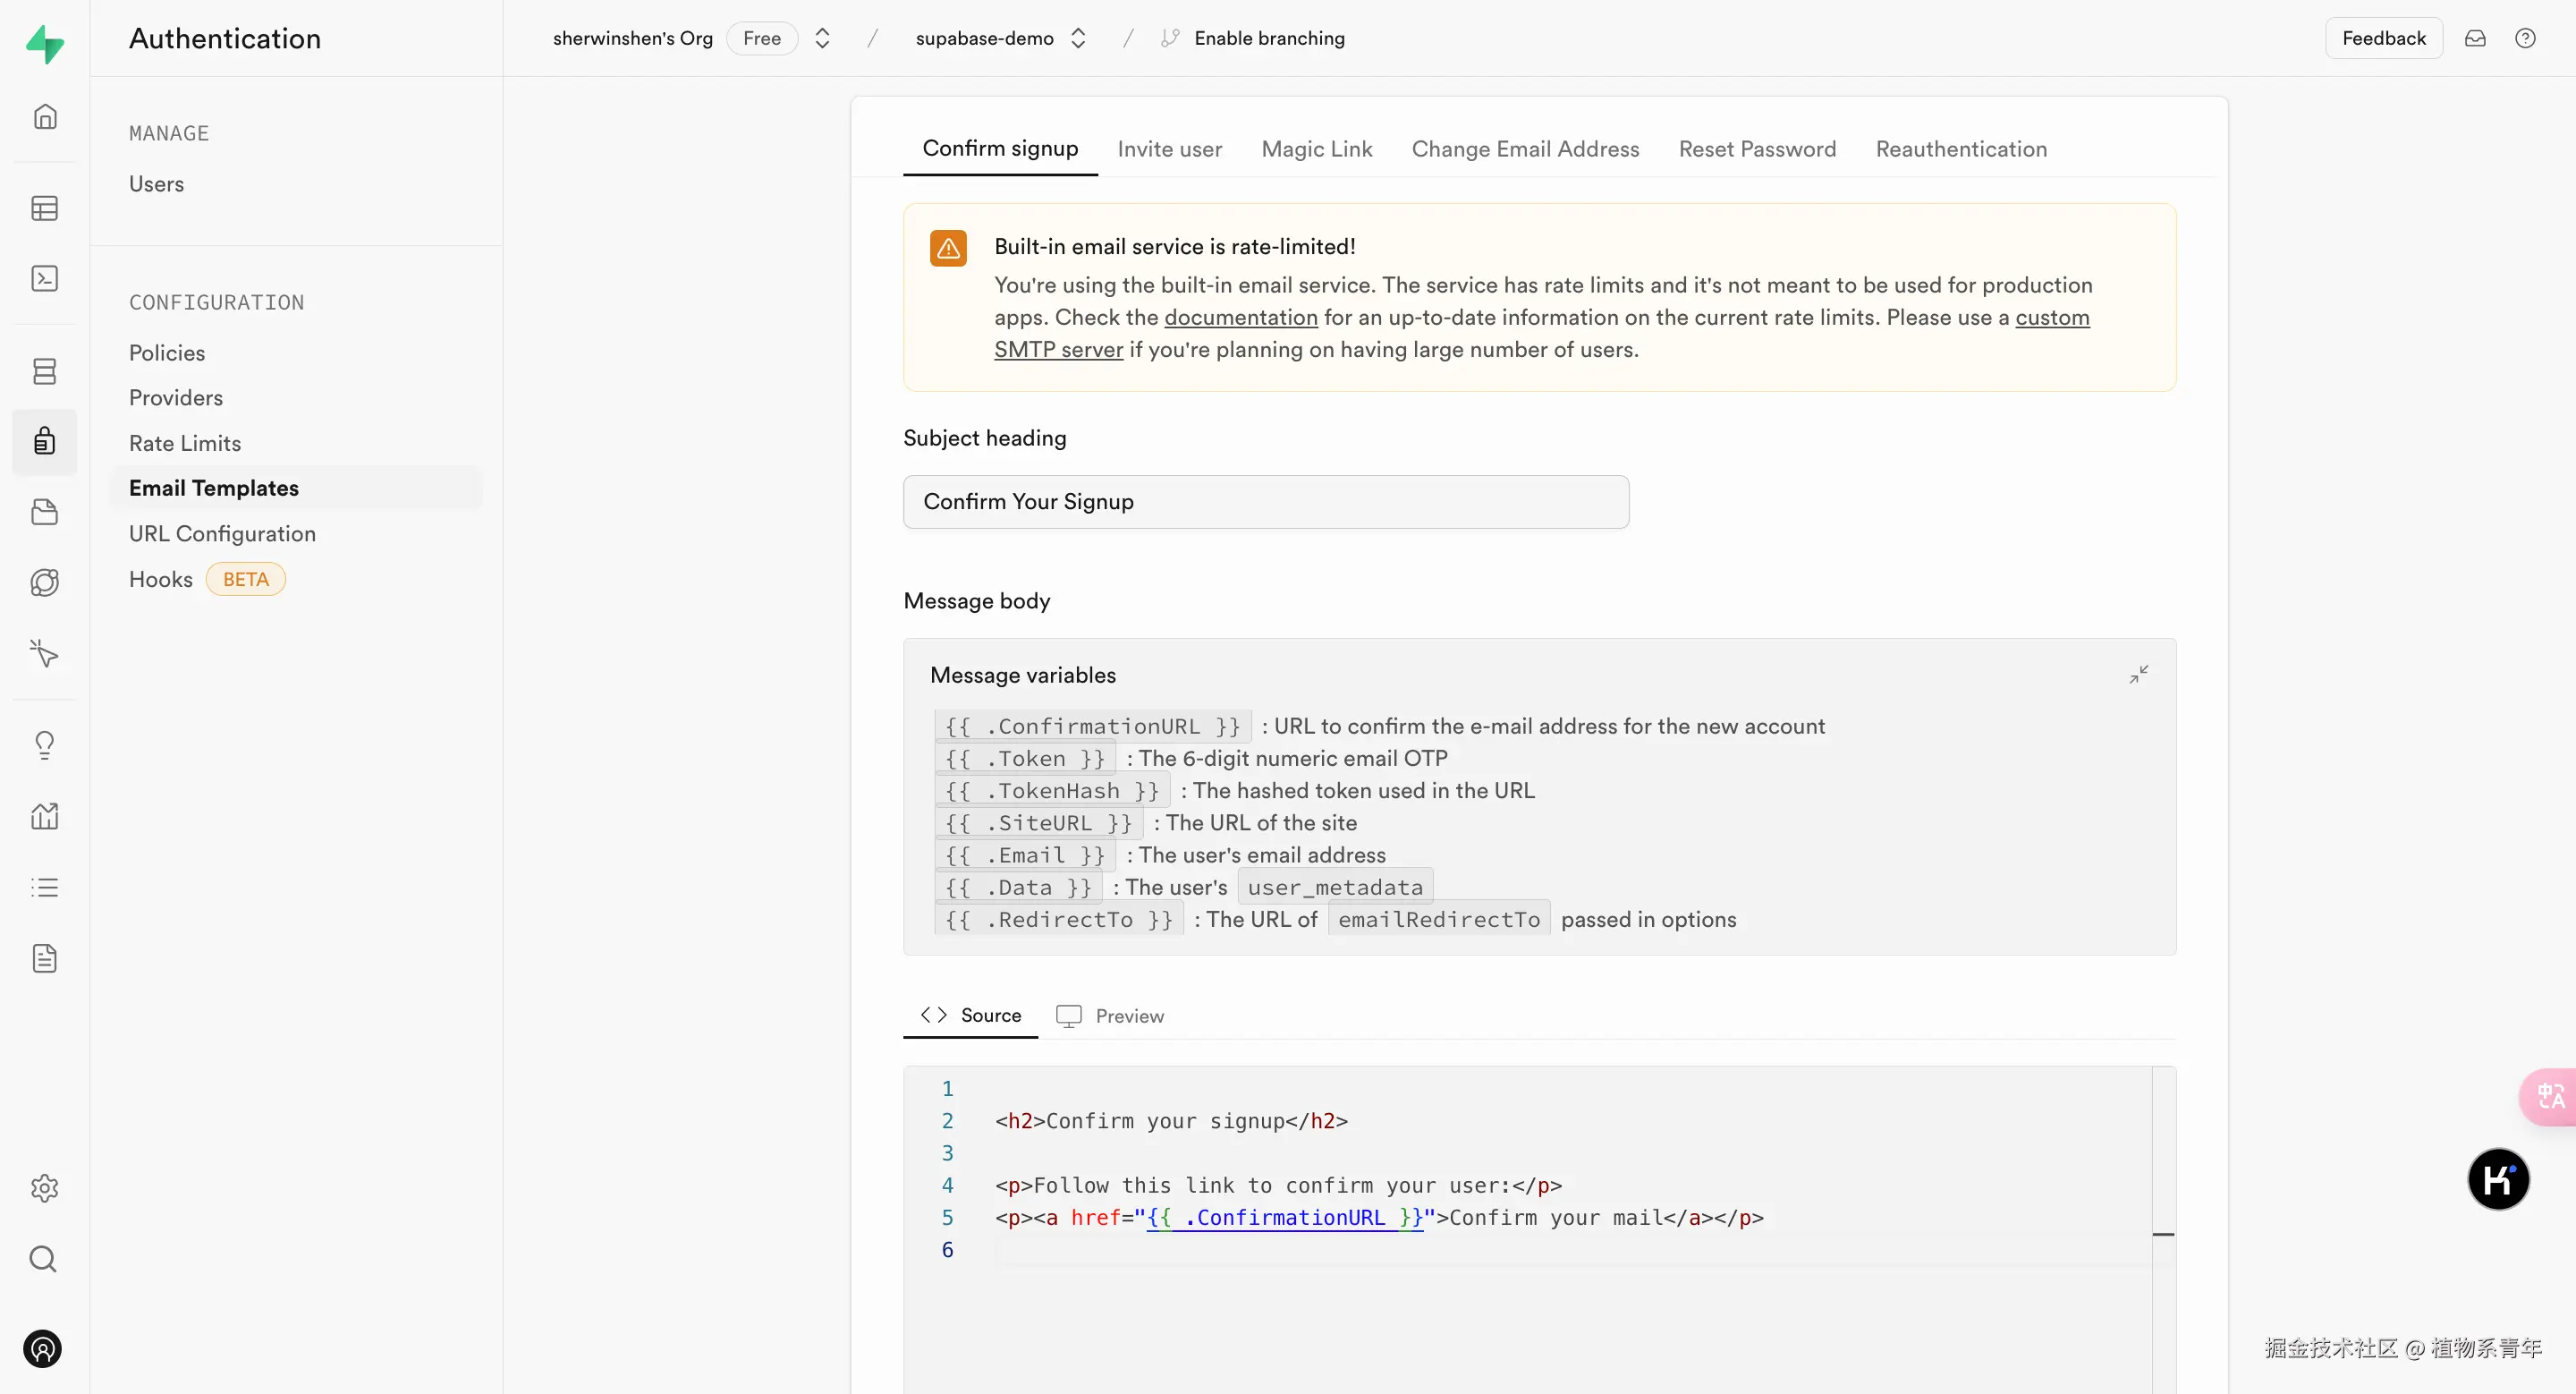Open the Database icon in sidebar

point(44,371)
